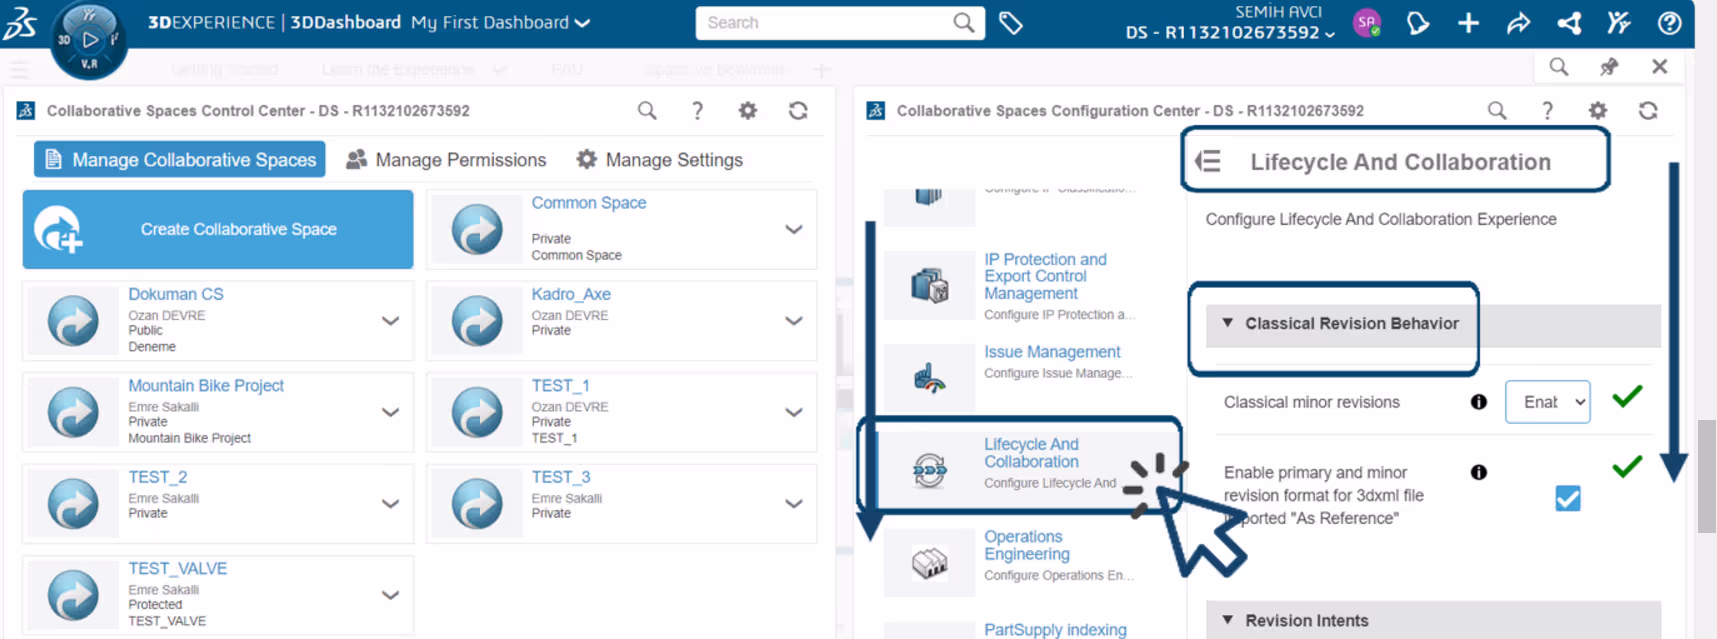Click the tag icon beside search
Image resolution: width=1717 pixels, height=639 pixels.
click(1011, 22)
